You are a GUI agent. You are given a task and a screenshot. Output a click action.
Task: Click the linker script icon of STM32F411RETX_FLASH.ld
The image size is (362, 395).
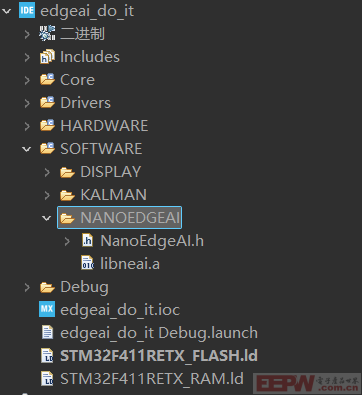(47, 355)
